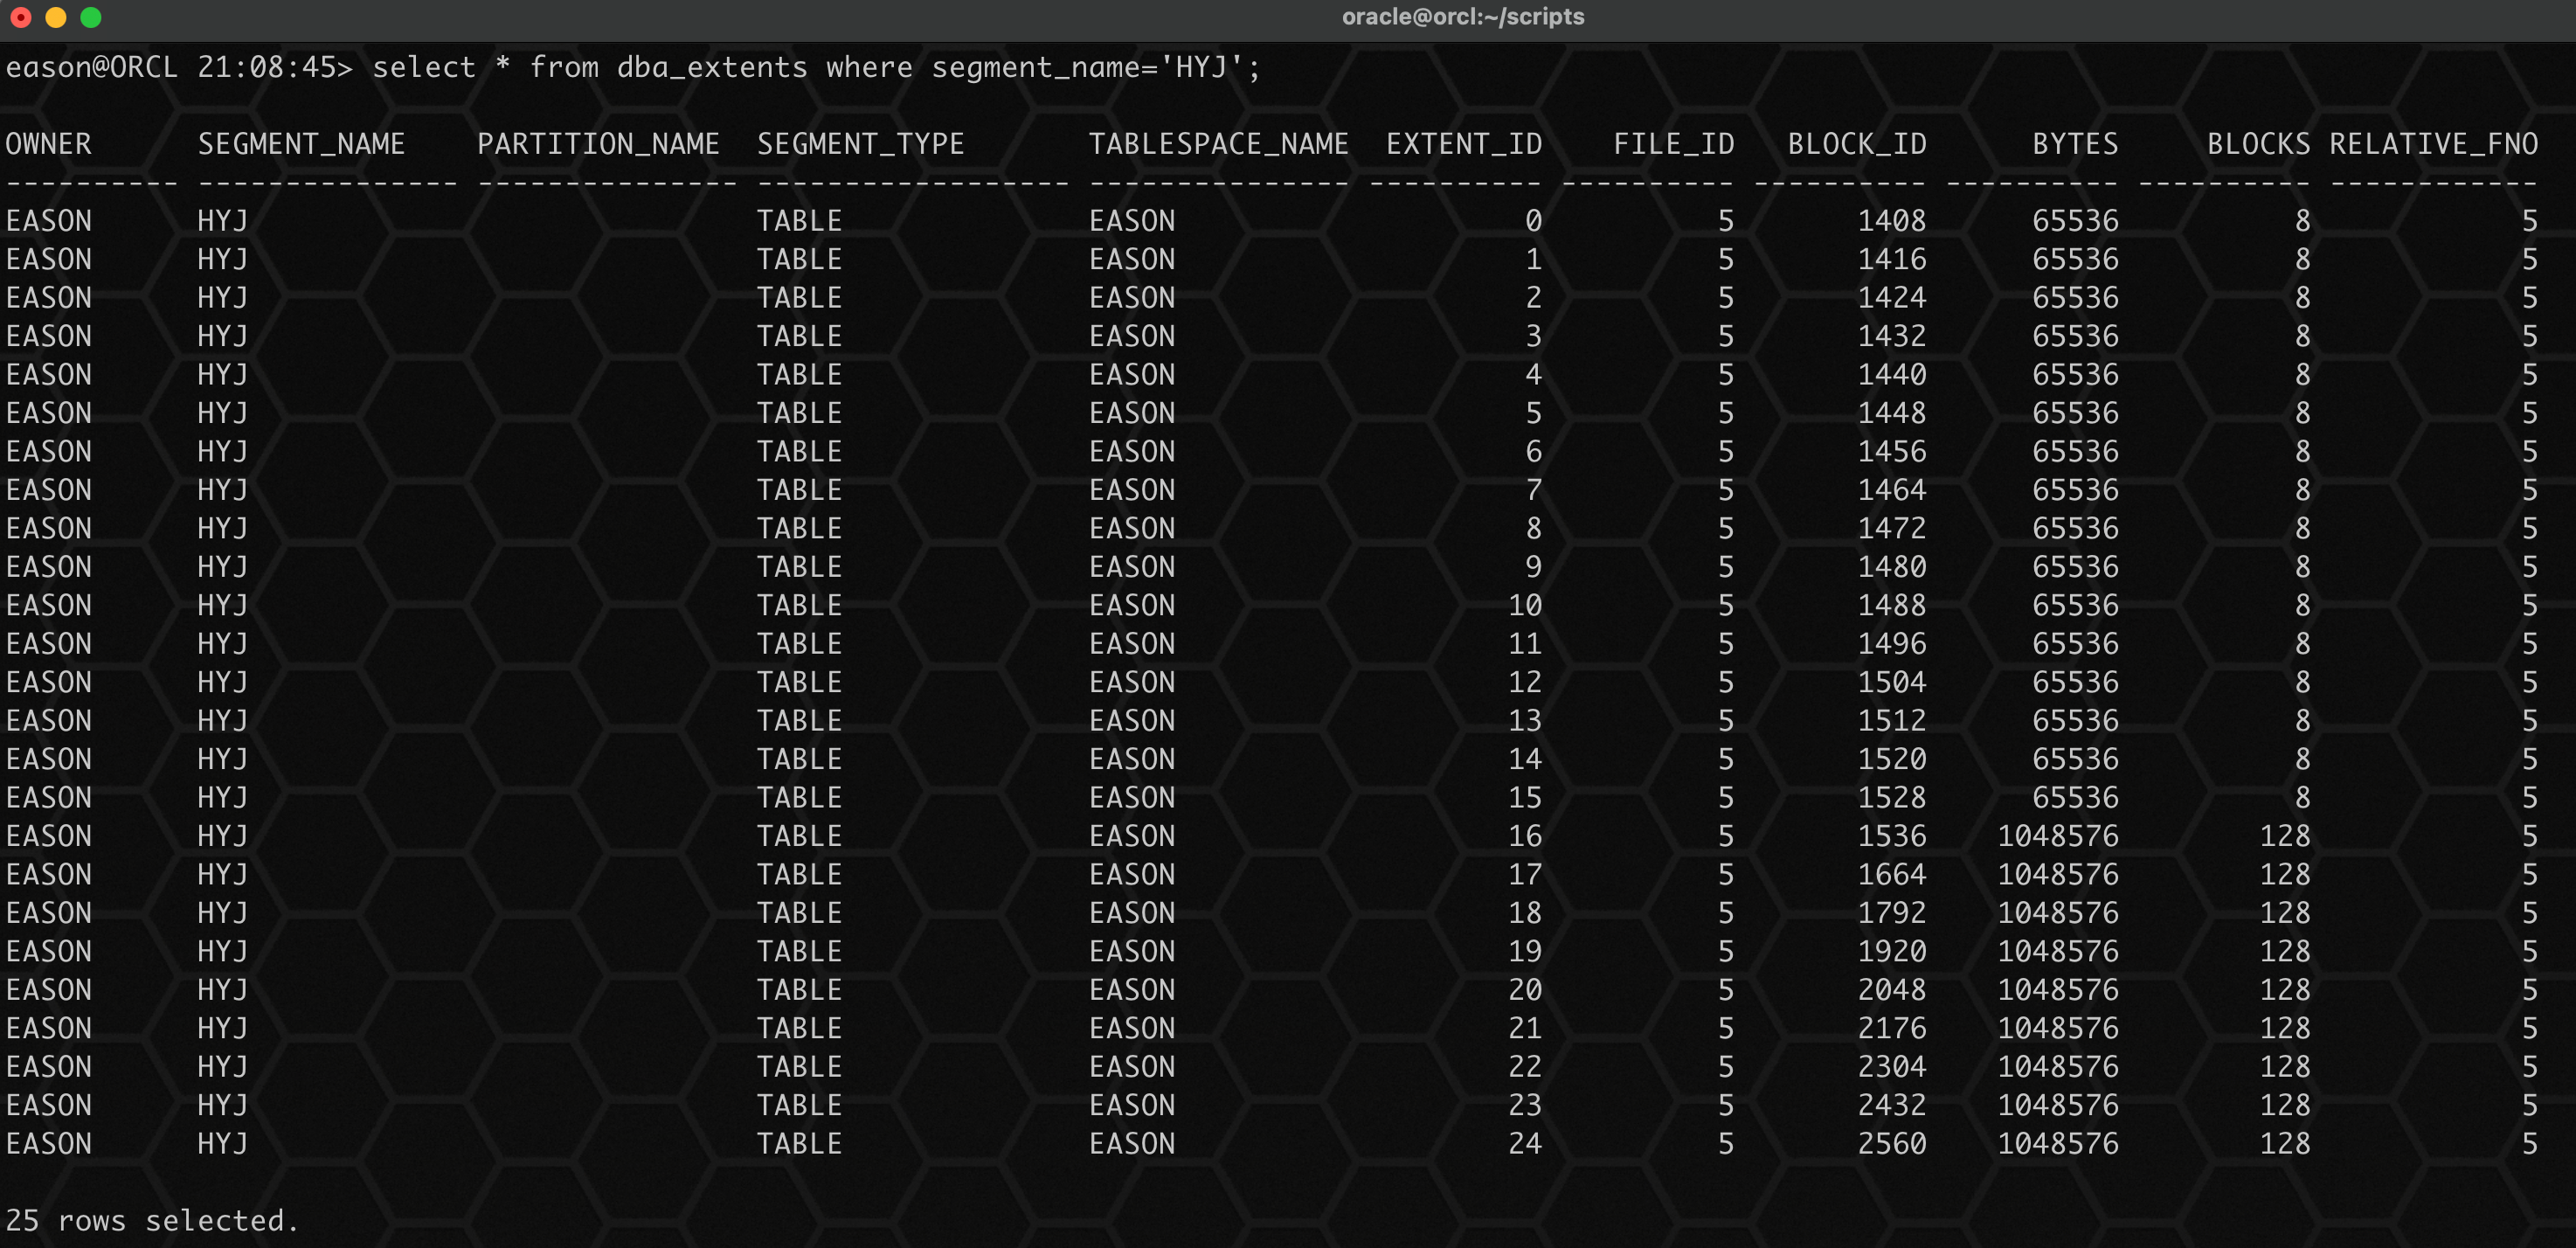
Task: Click the oracle@orcl window title text
Action: tap(1462, 17)
